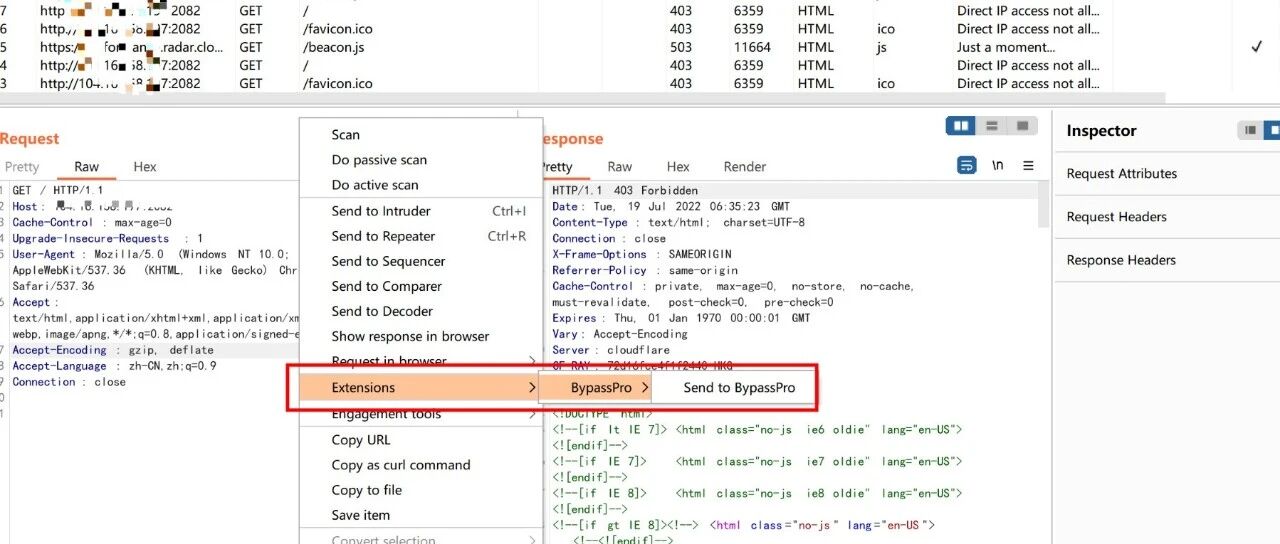Switch to combined tabbed layout icon

click(1021, 126)
